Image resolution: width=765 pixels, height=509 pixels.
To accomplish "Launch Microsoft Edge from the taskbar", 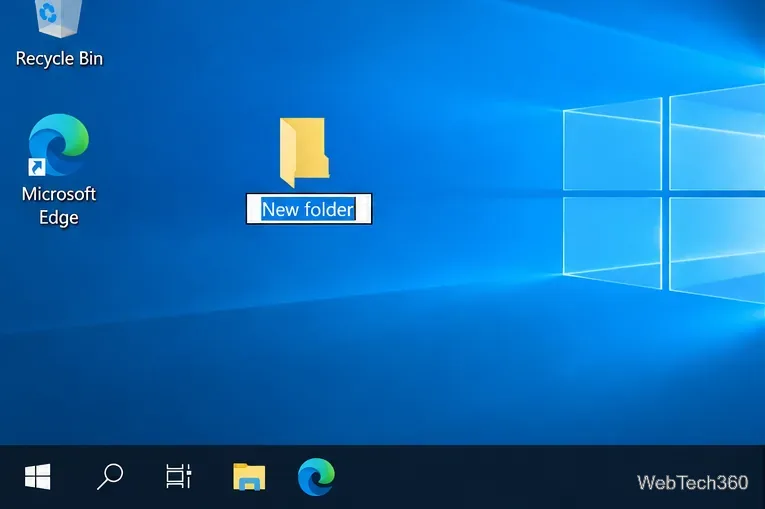I will [x=316, y=477].
